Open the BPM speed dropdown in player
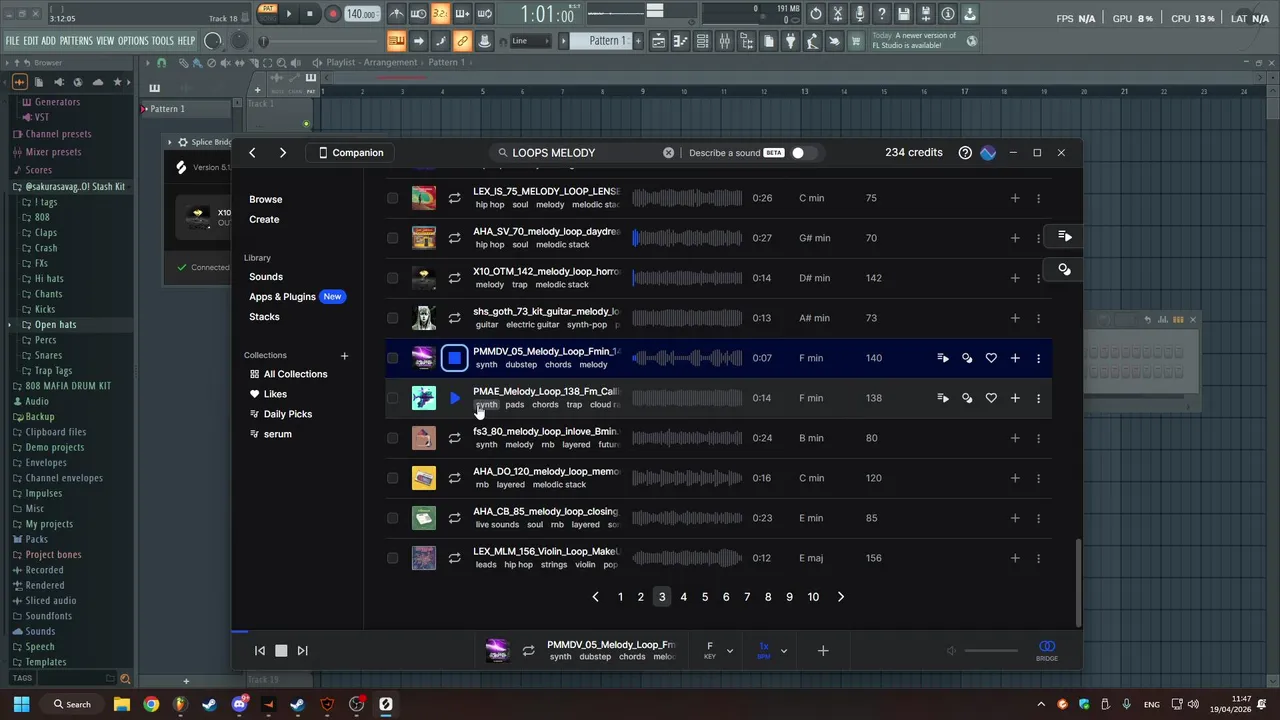This screenshot has height=720, width=1280. click(x=771, y=650)
